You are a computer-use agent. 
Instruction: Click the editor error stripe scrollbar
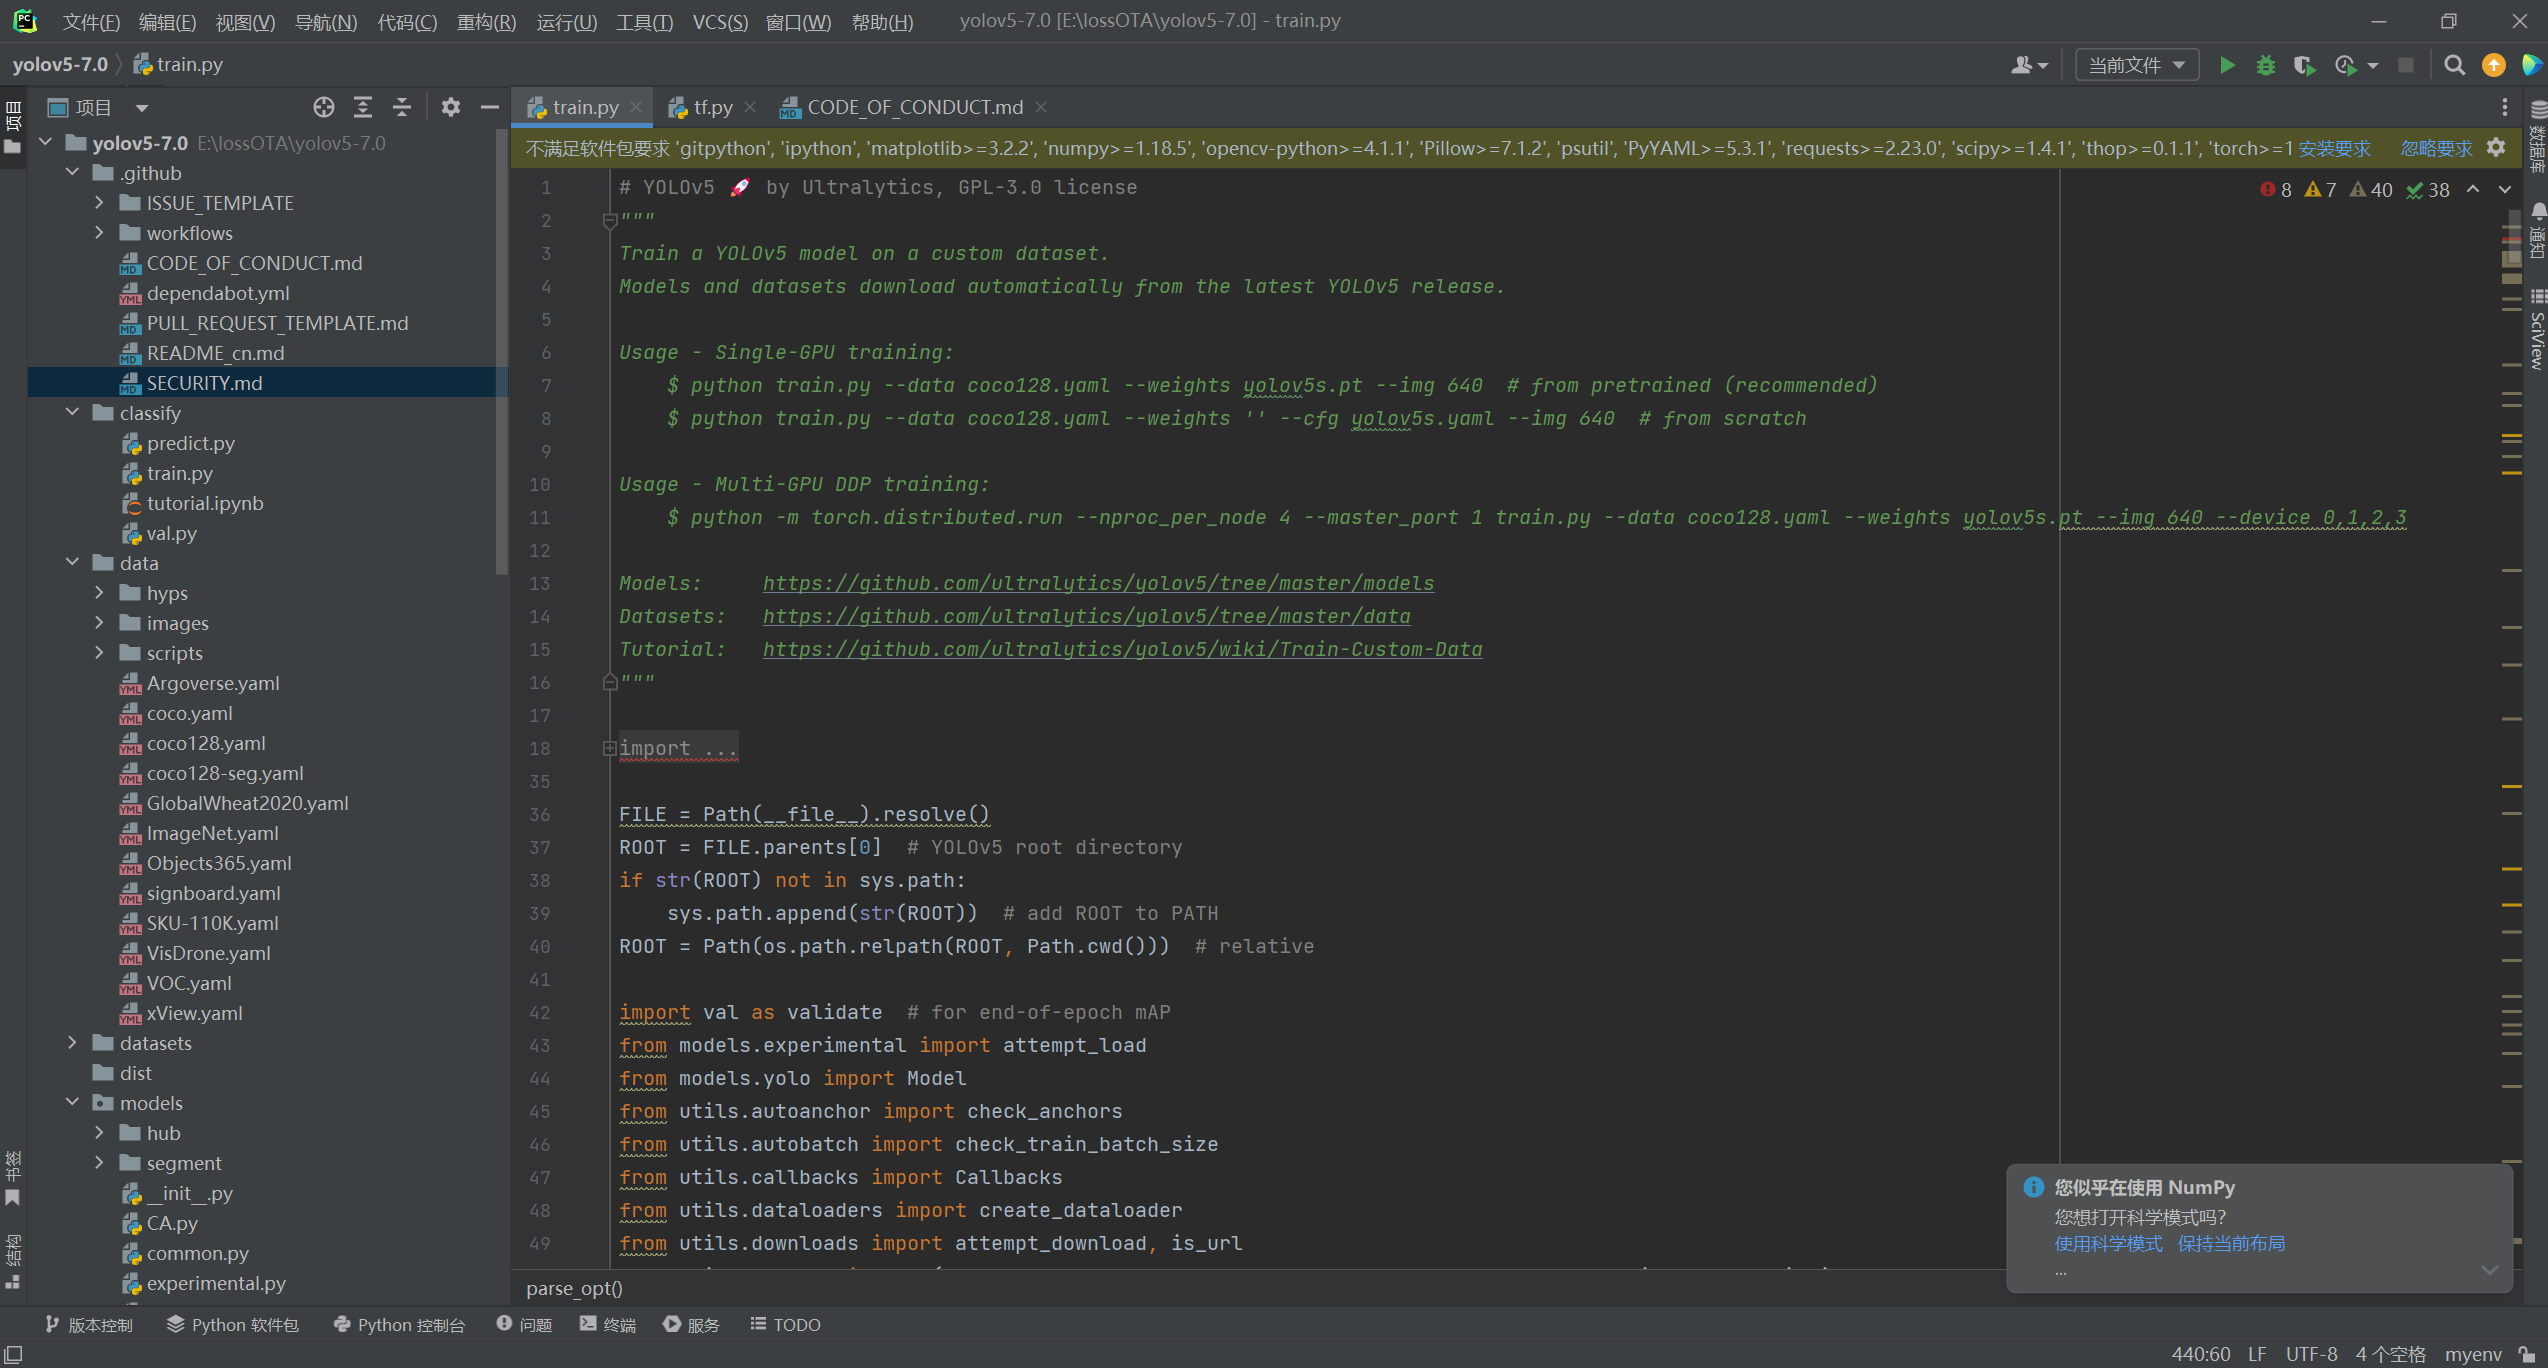tap(2512, 700)
